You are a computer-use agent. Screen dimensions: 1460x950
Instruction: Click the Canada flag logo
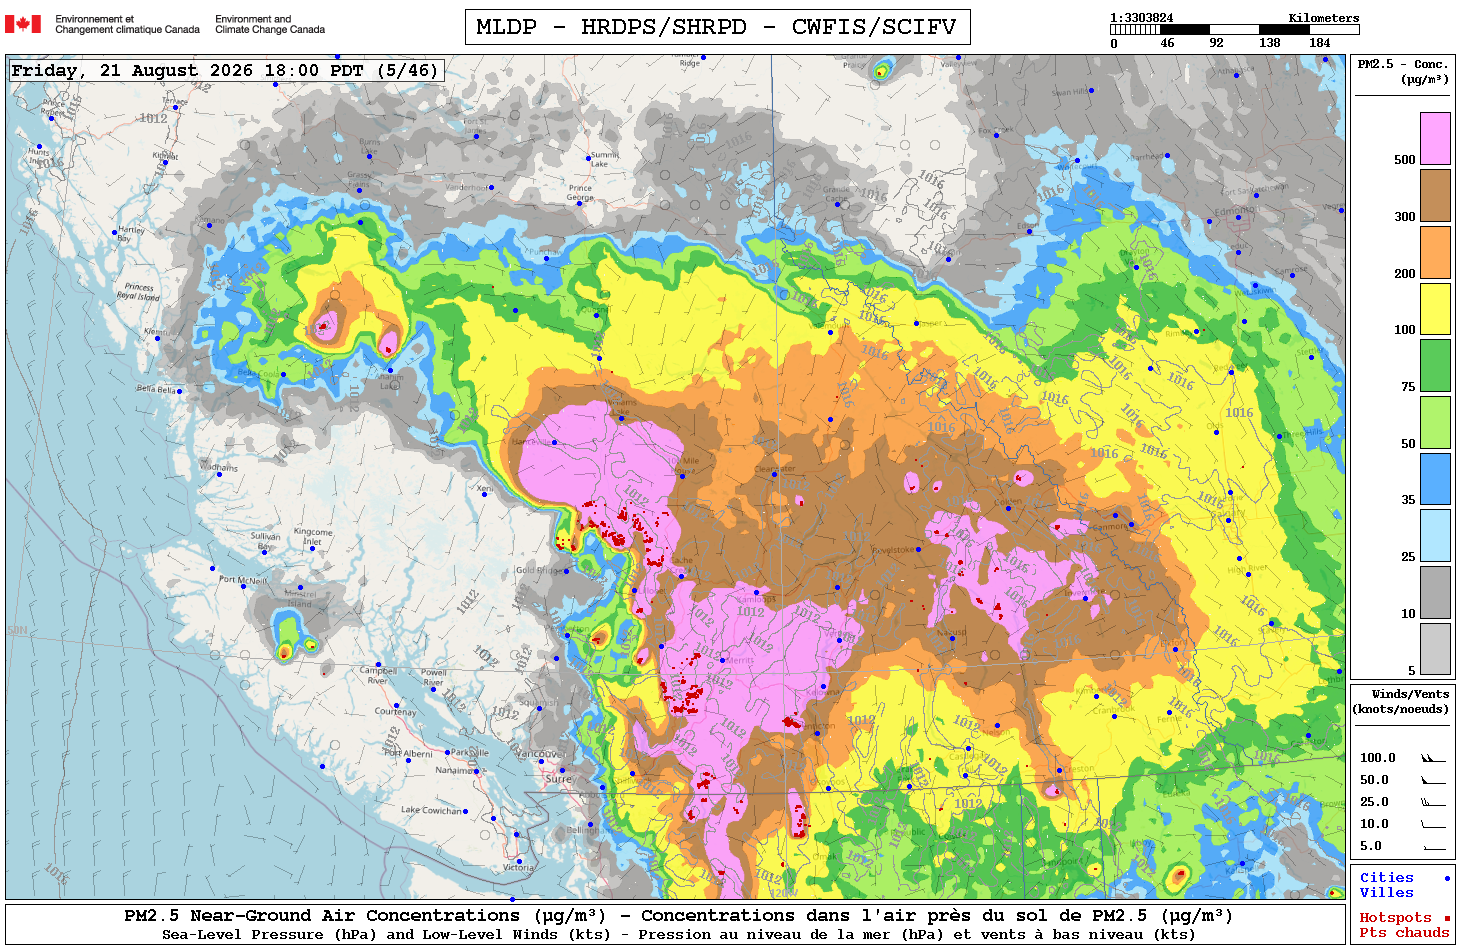coord(23,24)
